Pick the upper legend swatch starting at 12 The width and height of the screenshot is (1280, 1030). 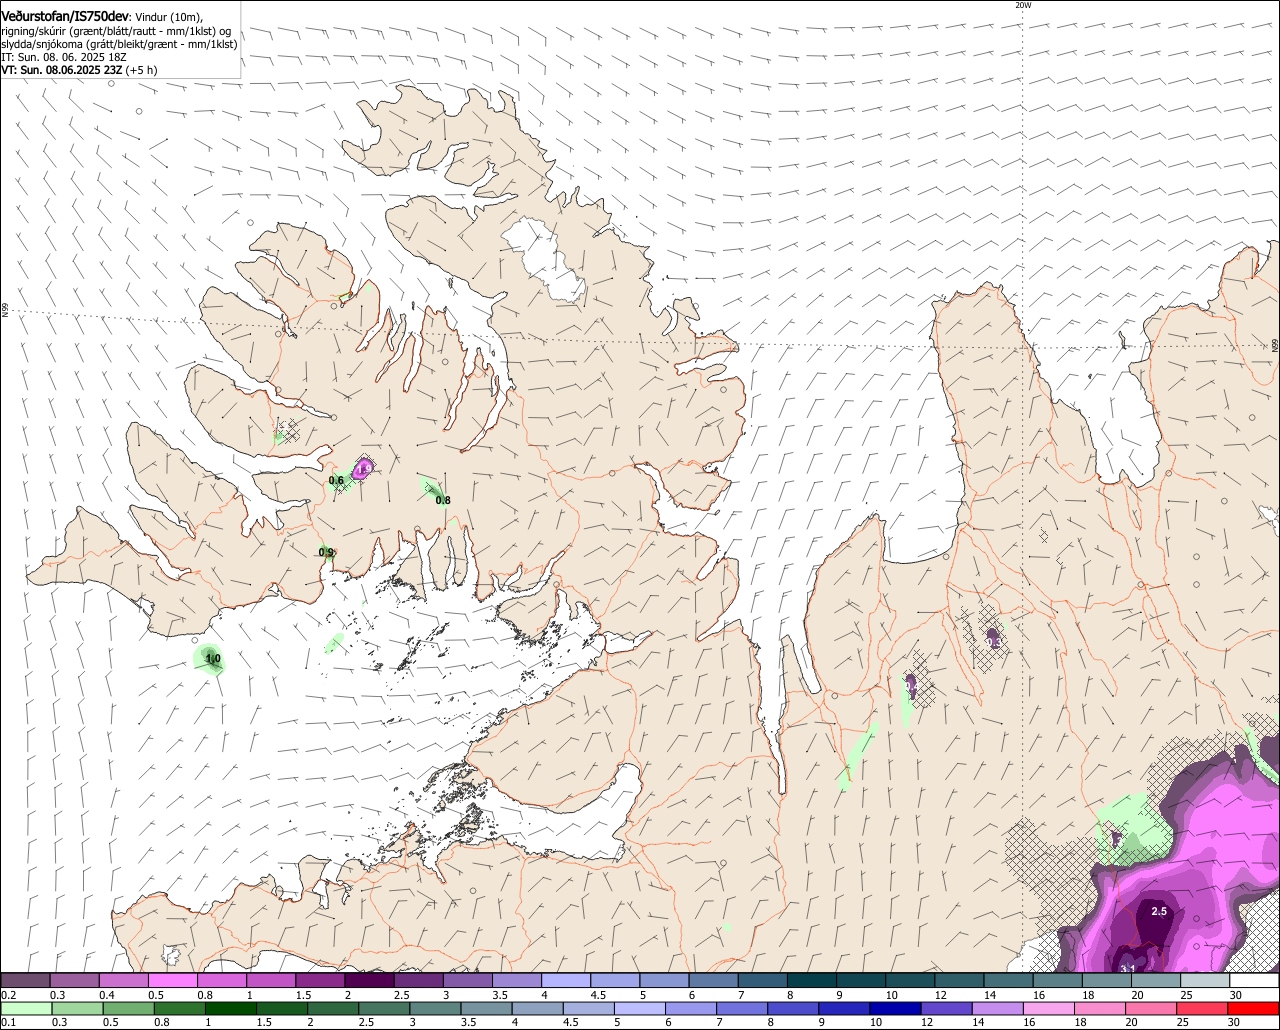[959, 981]
